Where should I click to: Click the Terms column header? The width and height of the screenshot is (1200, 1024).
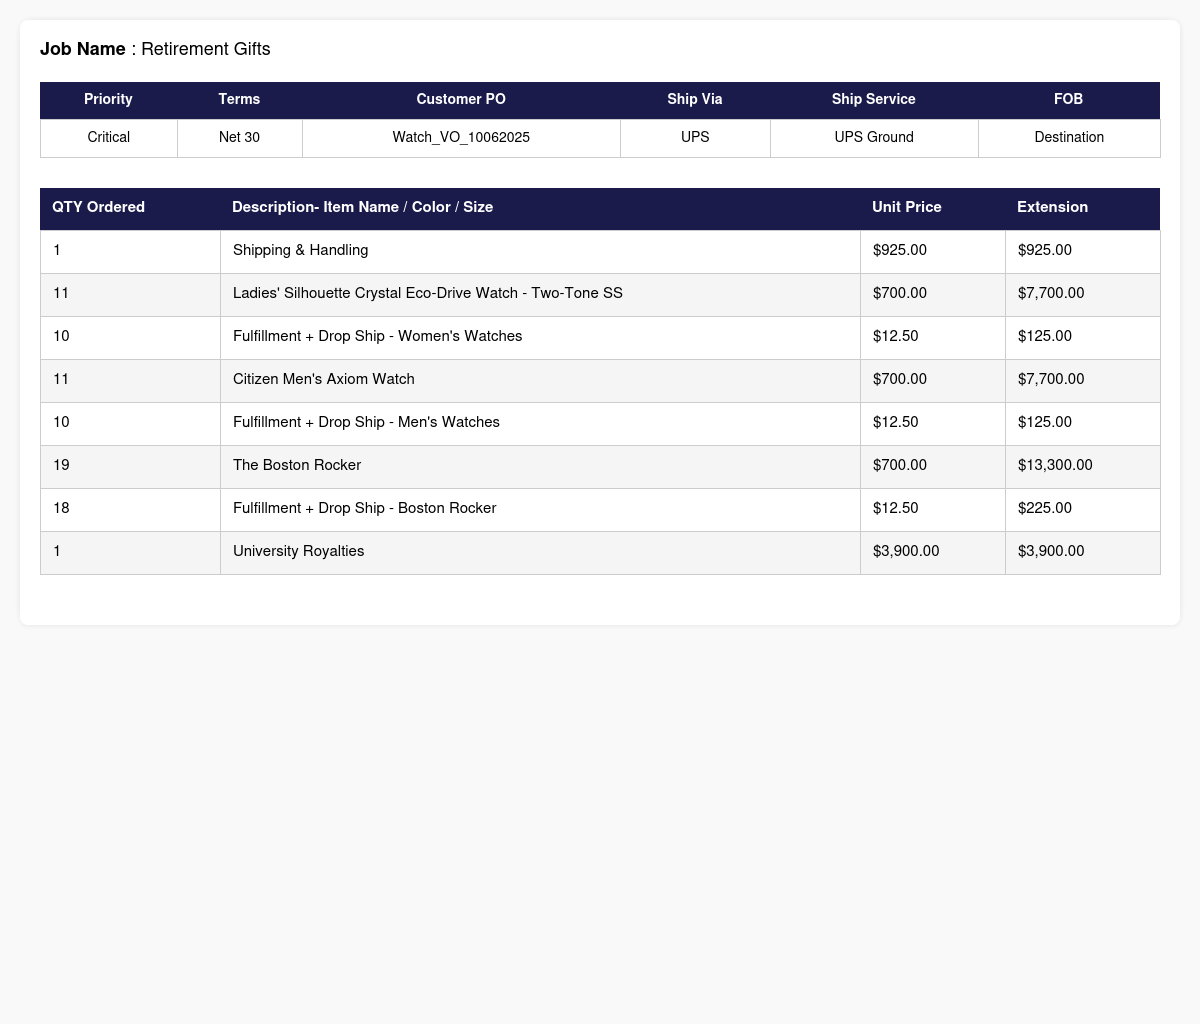[x=239, y=100]
